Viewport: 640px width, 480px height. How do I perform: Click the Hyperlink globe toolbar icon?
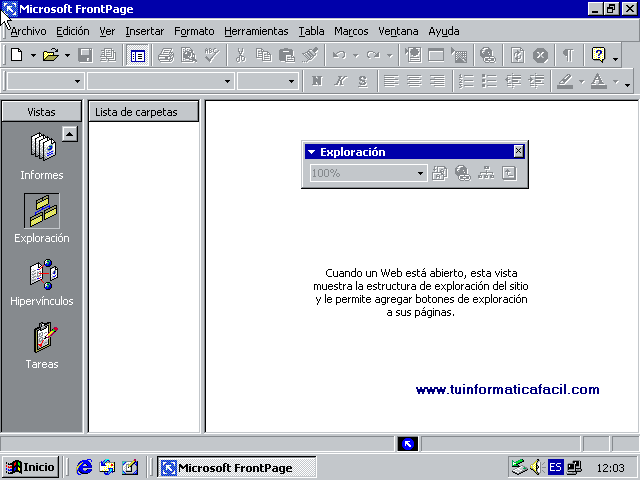(488, 55)
